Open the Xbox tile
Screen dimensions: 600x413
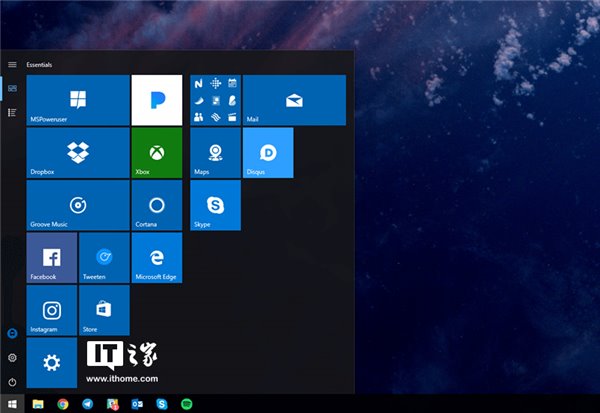tap(157, 153)
